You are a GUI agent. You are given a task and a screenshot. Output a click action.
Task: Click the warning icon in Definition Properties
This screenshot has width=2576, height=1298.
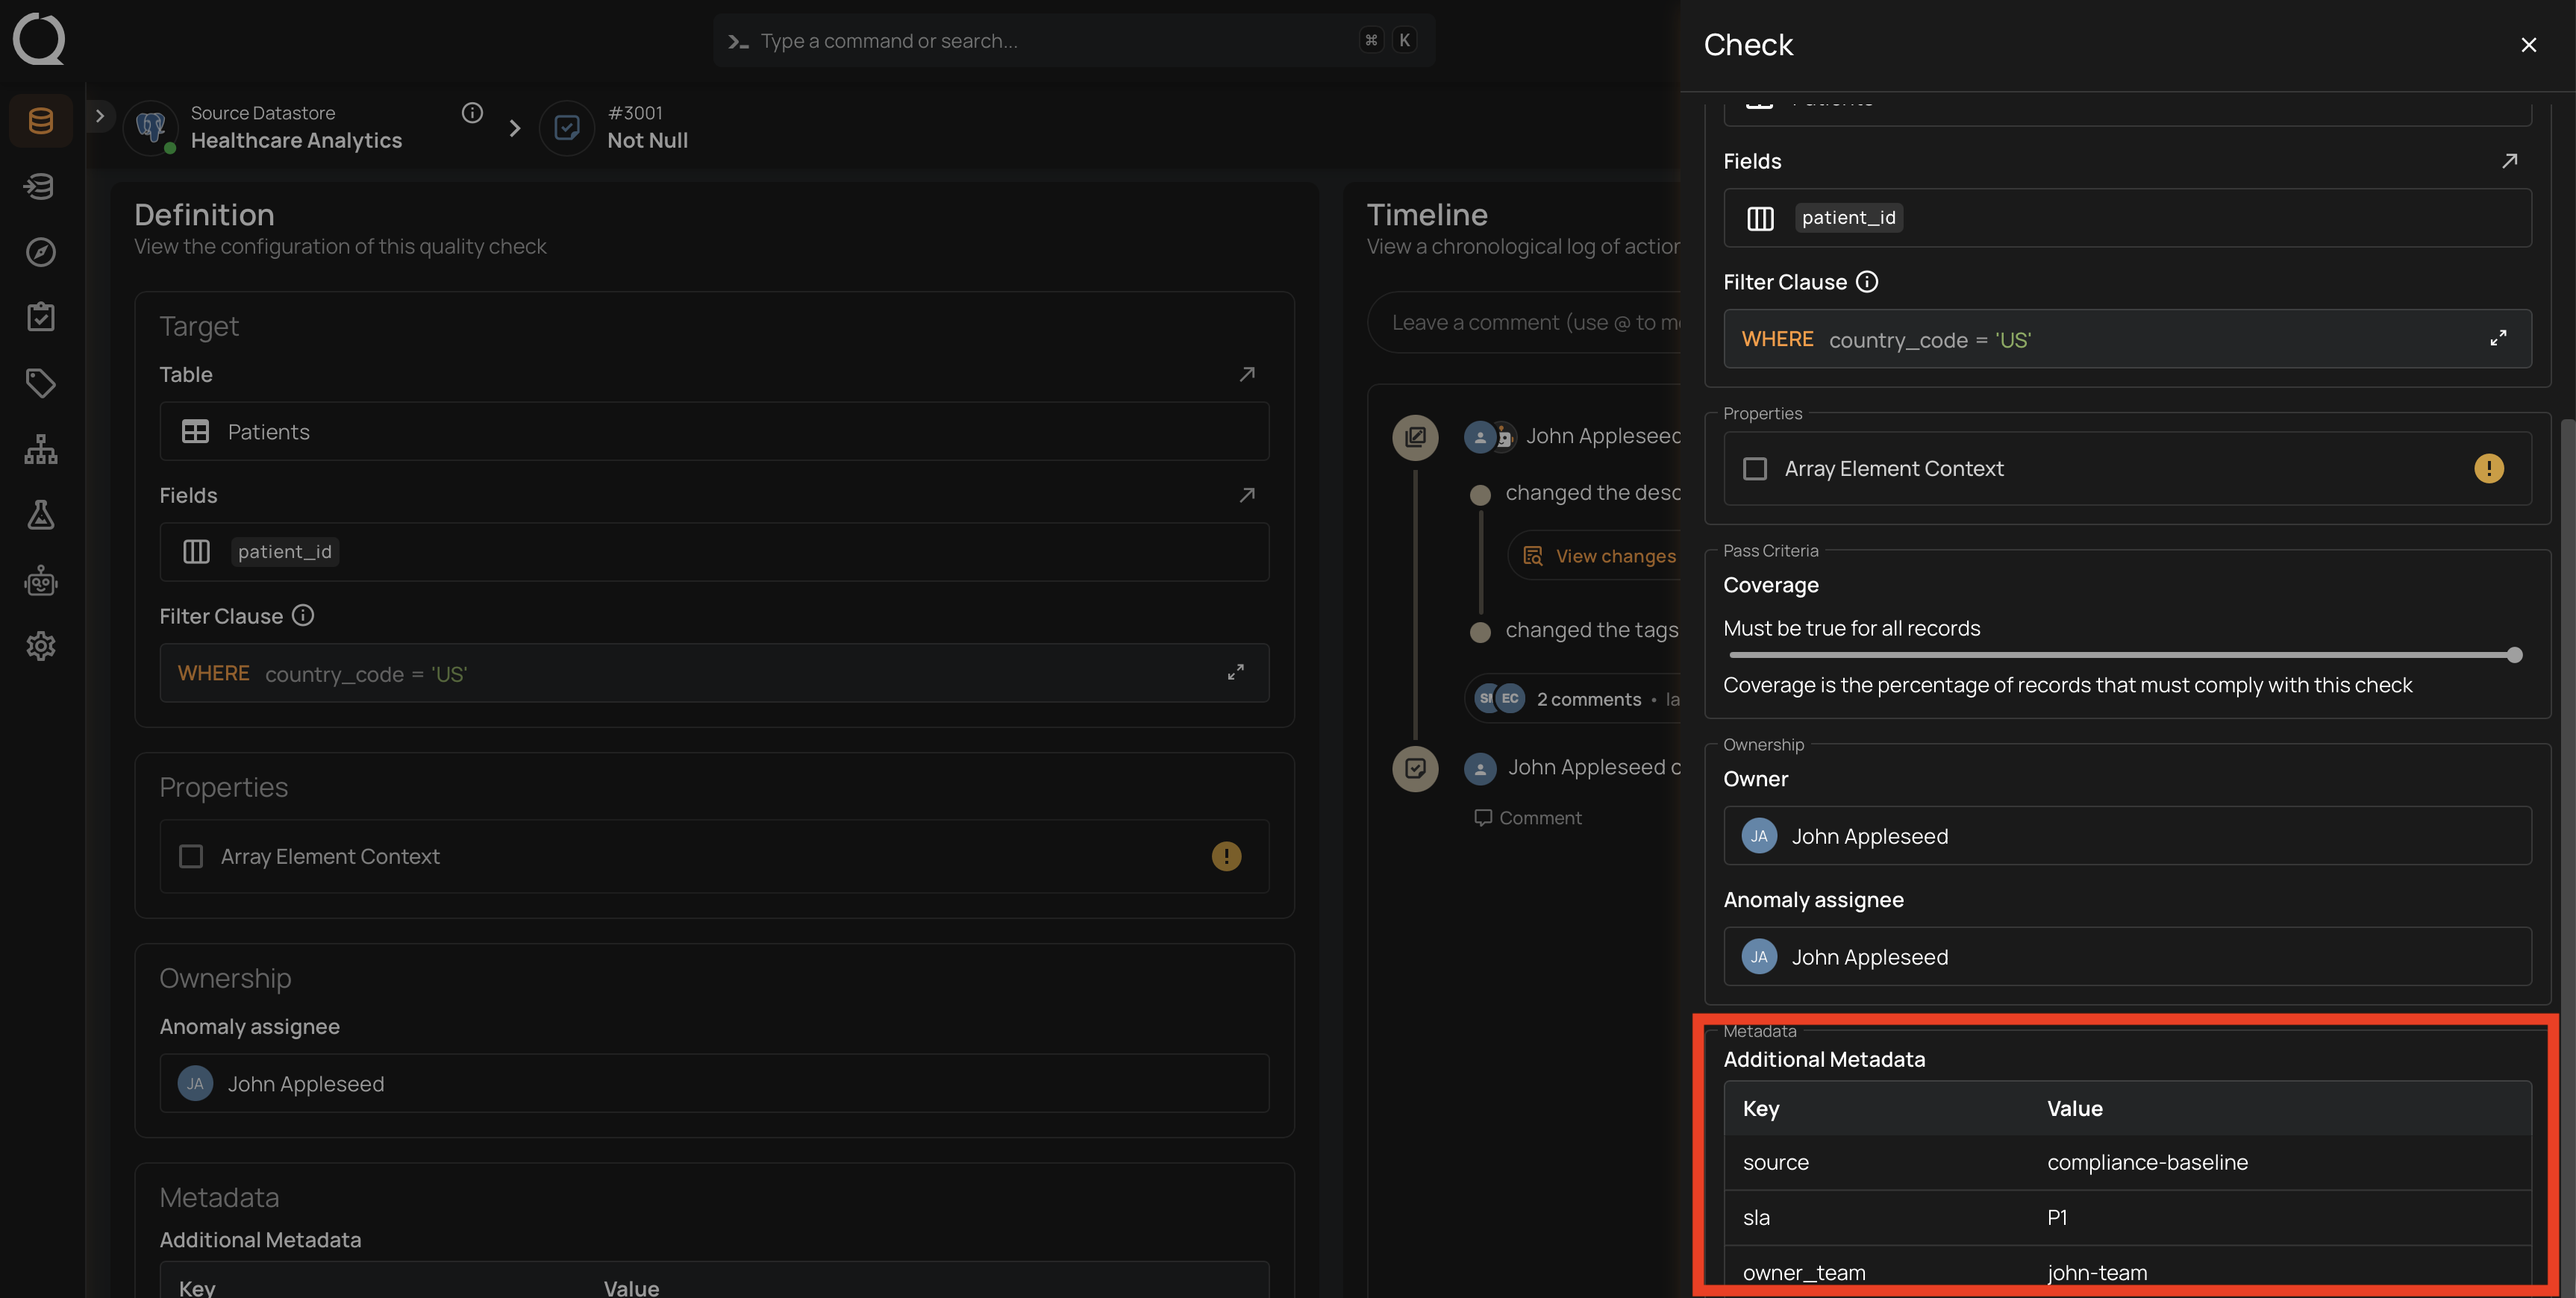coord(1226,856)
